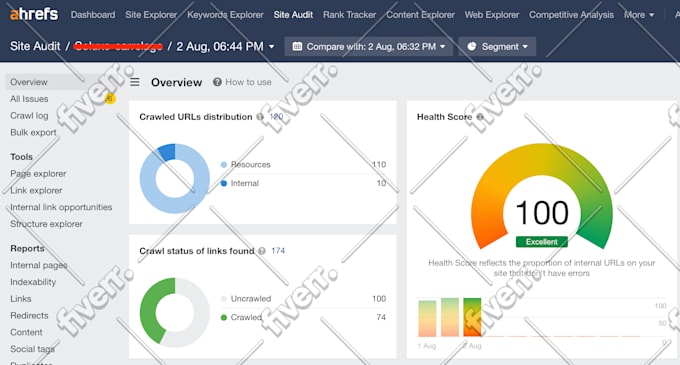The image size is (680, 365).
Task: Click the Resources value 110
Action: pos(379,164)
